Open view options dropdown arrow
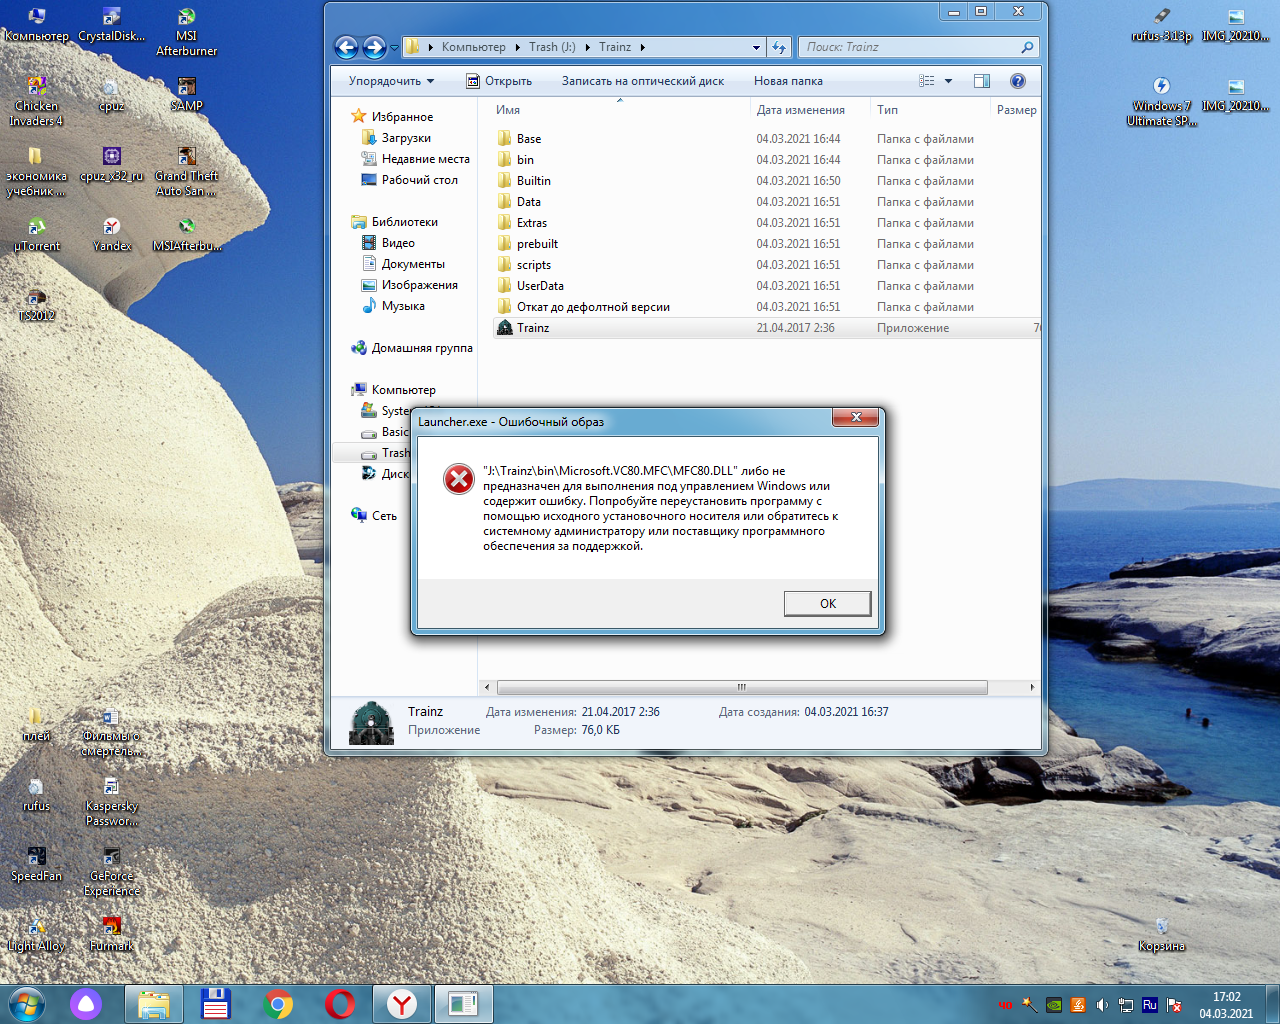1280x1024 pixels. (949, 81)
